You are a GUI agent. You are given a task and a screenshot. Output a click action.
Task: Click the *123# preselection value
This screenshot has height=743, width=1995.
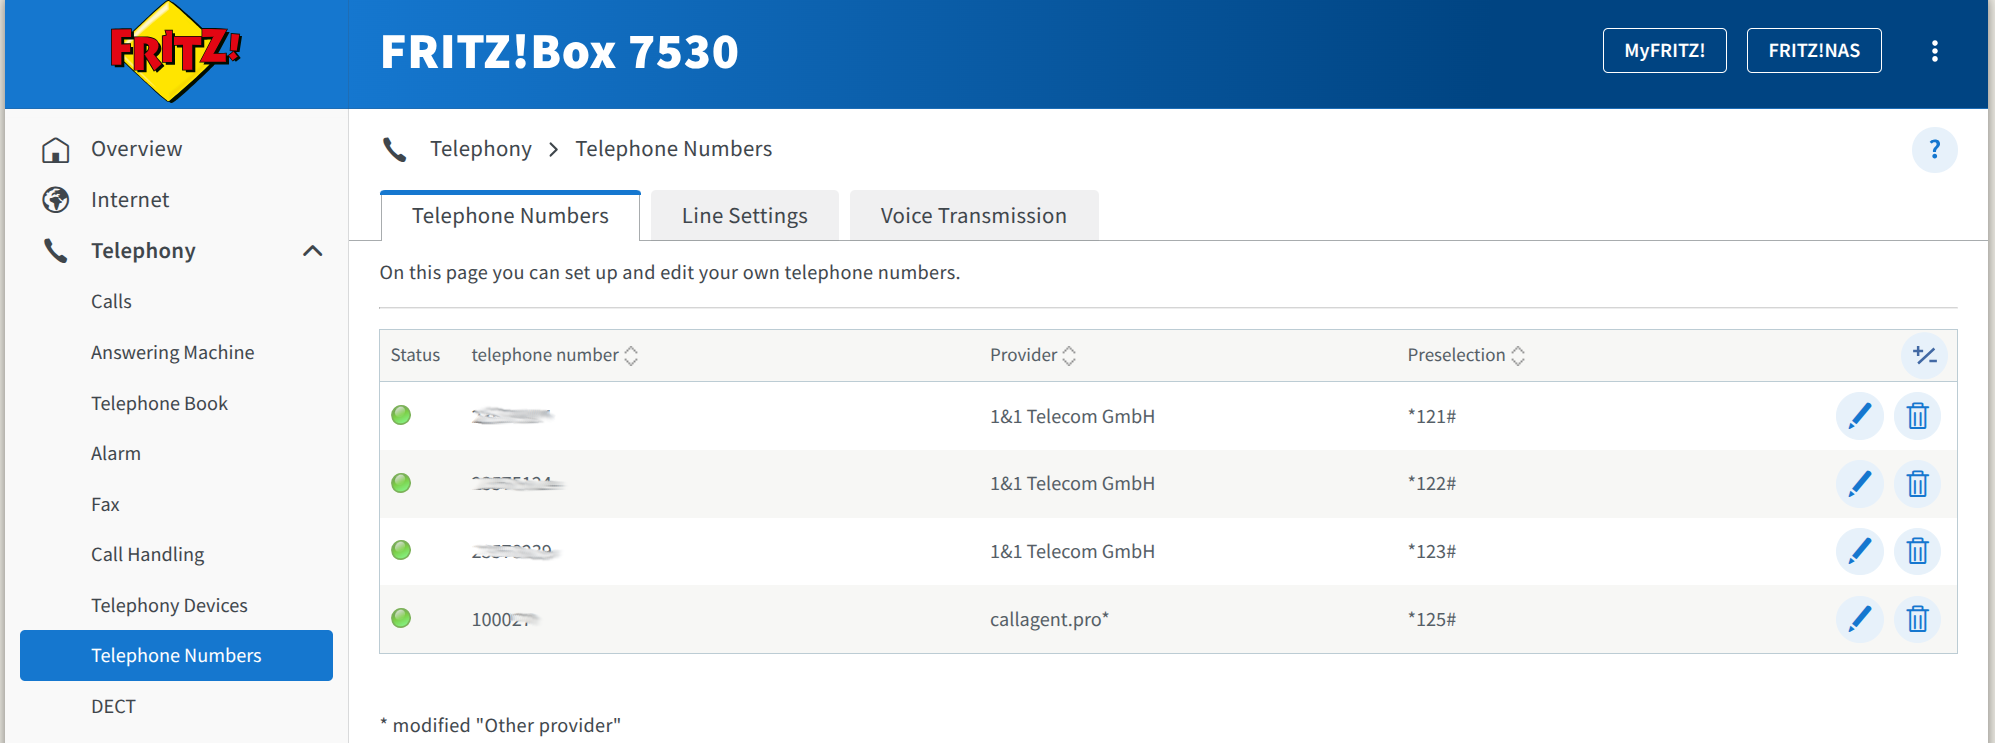1431,552
